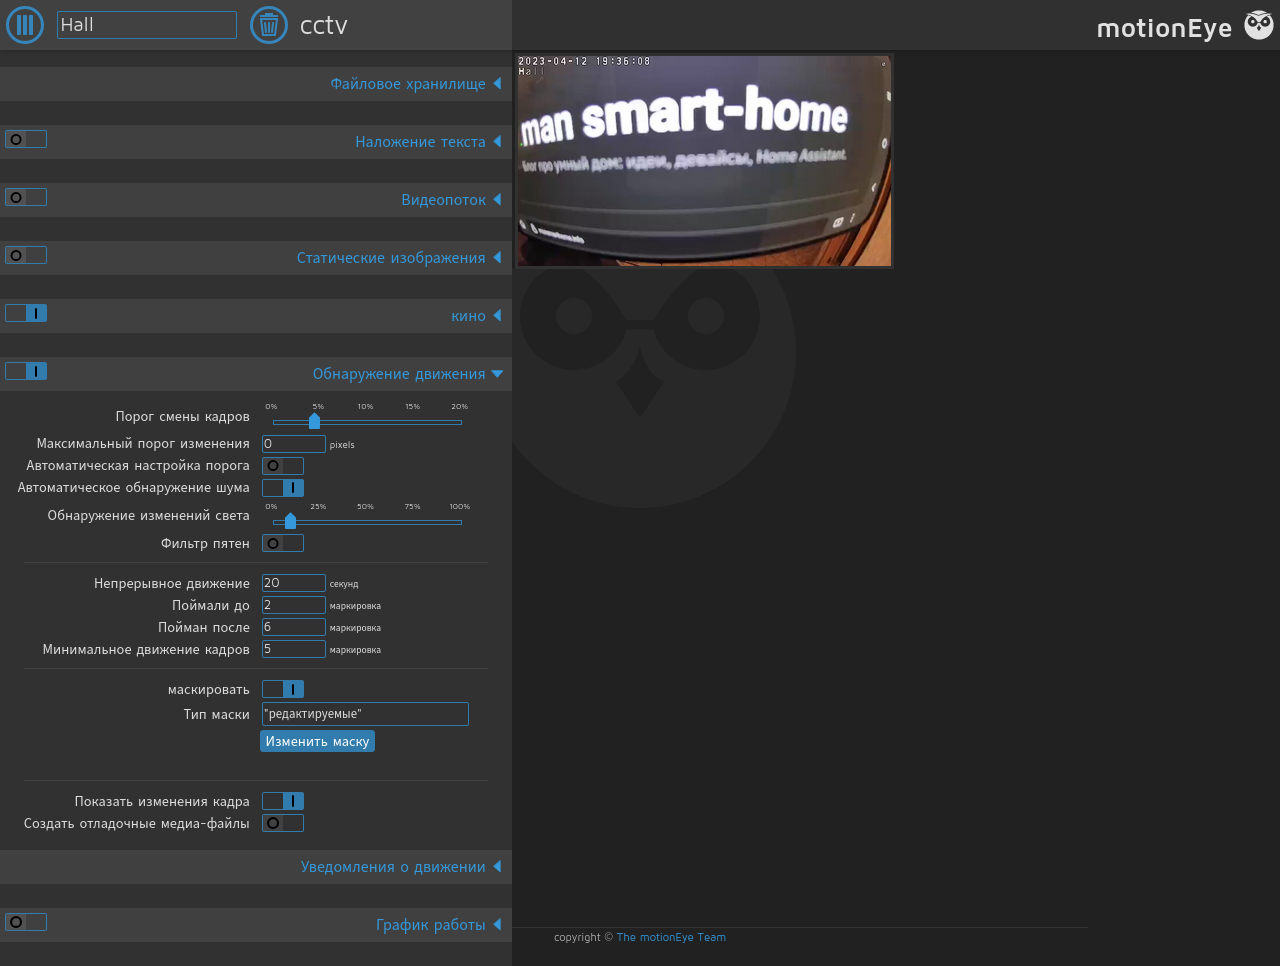Open the Файловое хранилище section title
The height and width of the screenshot is (966, 1280).
coord(408,84)
